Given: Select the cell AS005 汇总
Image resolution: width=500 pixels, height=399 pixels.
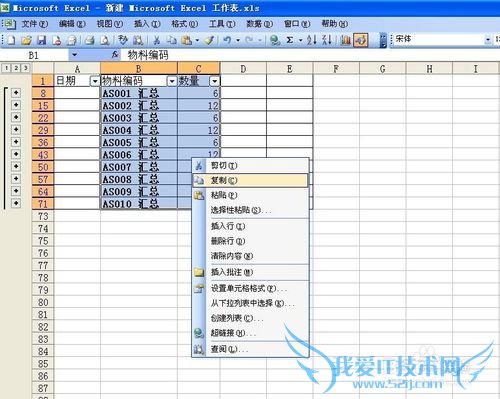Looking at the screenshot, I should click(x=139, y=142).
